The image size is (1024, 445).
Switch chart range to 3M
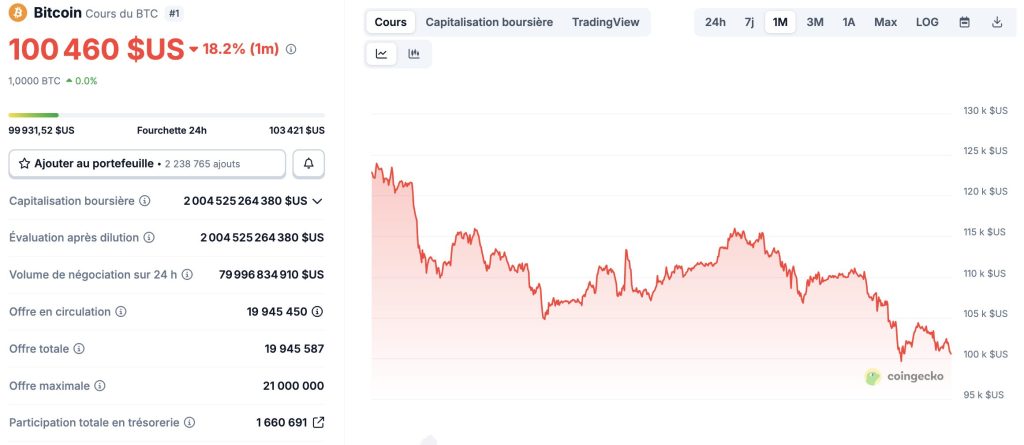[x=815, y=22]
